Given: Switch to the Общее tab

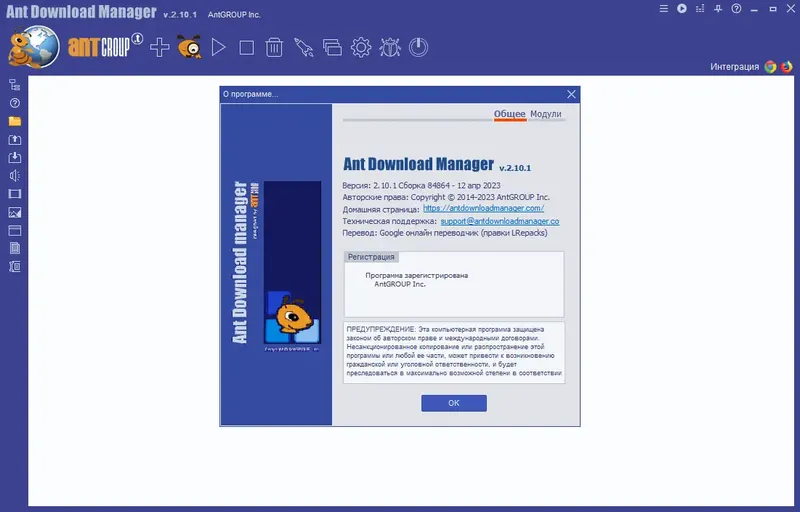Looking at the screenshot, I should point(510,114).
